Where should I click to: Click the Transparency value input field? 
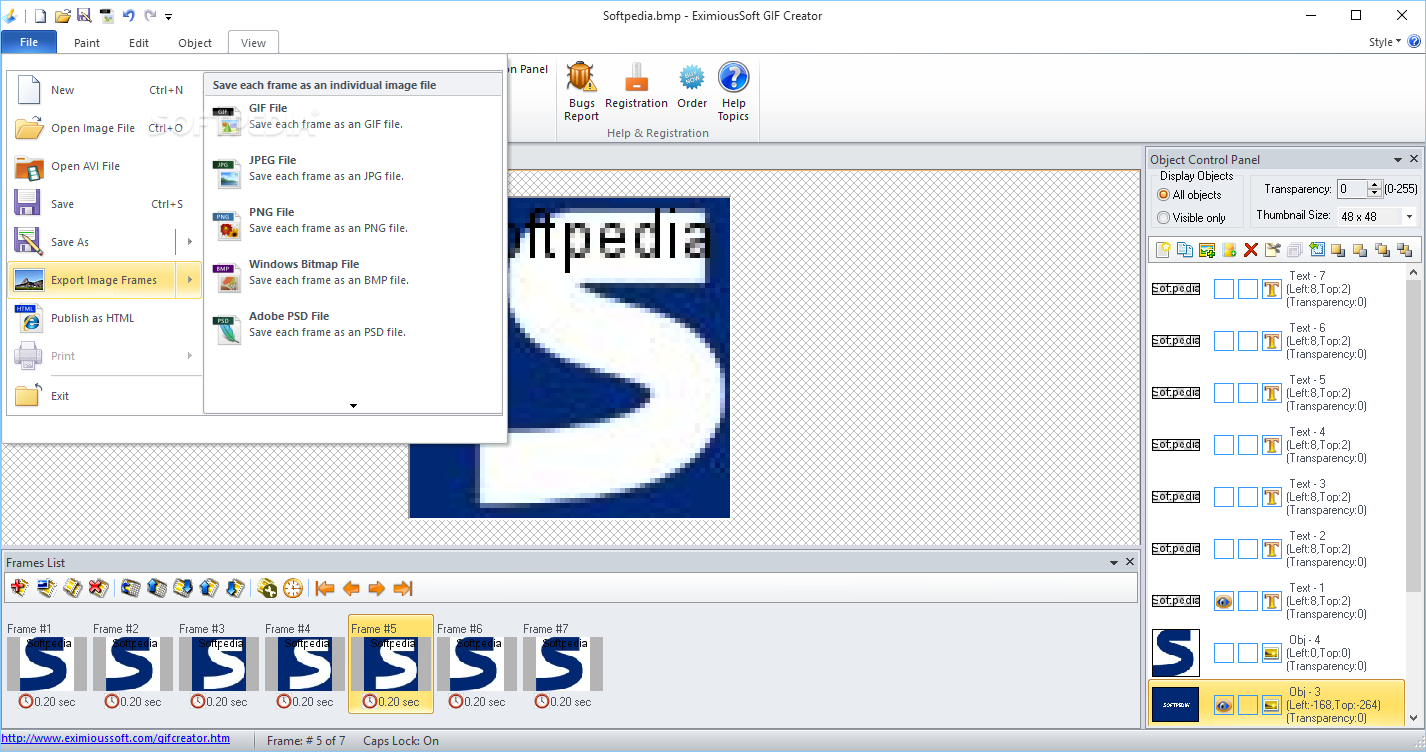pos(1352,189)
